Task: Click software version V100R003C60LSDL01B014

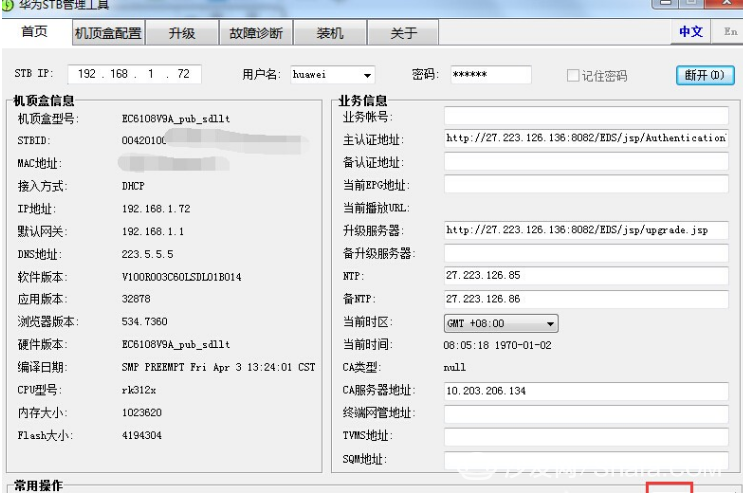Action: pyautogui.click(x=181, y=277)
